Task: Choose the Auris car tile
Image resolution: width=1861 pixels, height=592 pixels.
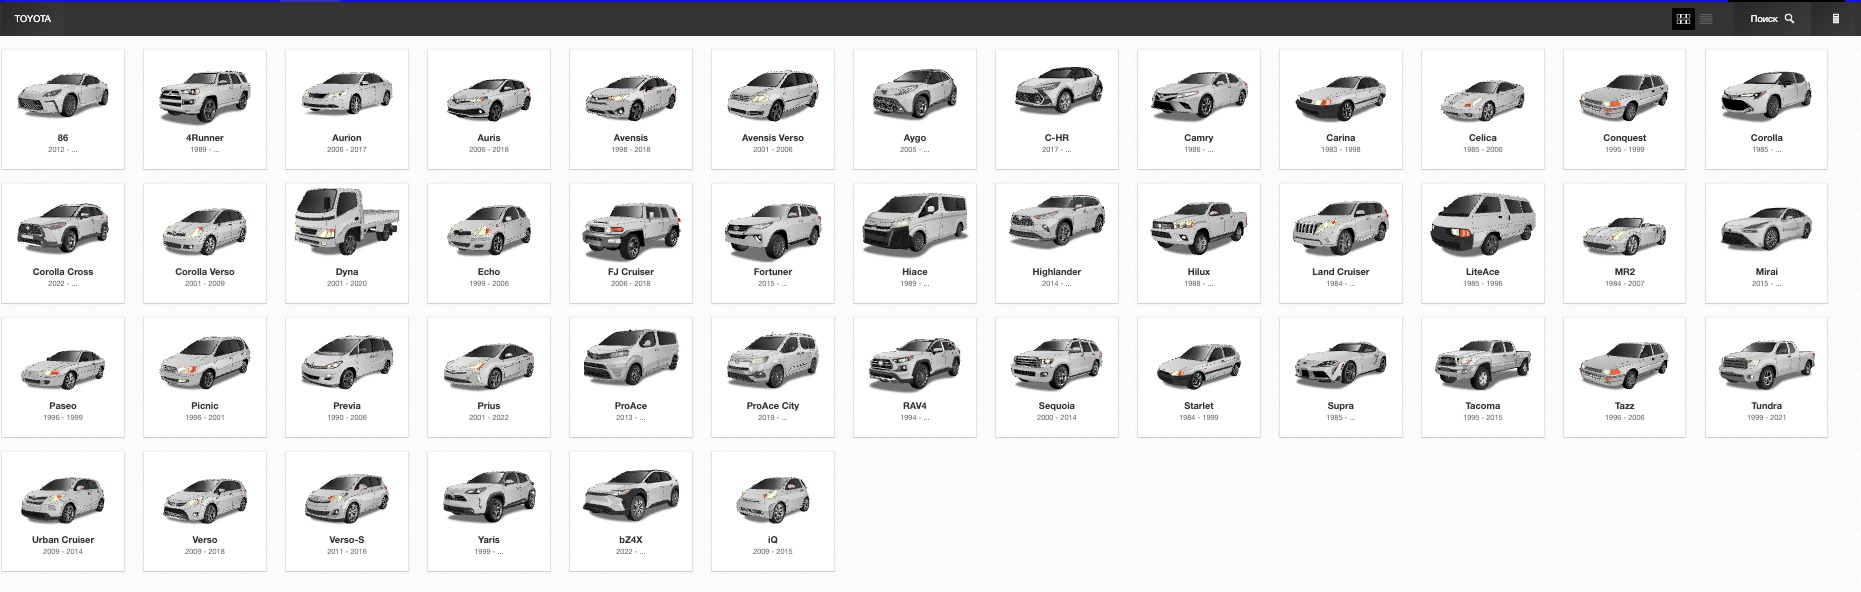Action: tap(489, 109)
